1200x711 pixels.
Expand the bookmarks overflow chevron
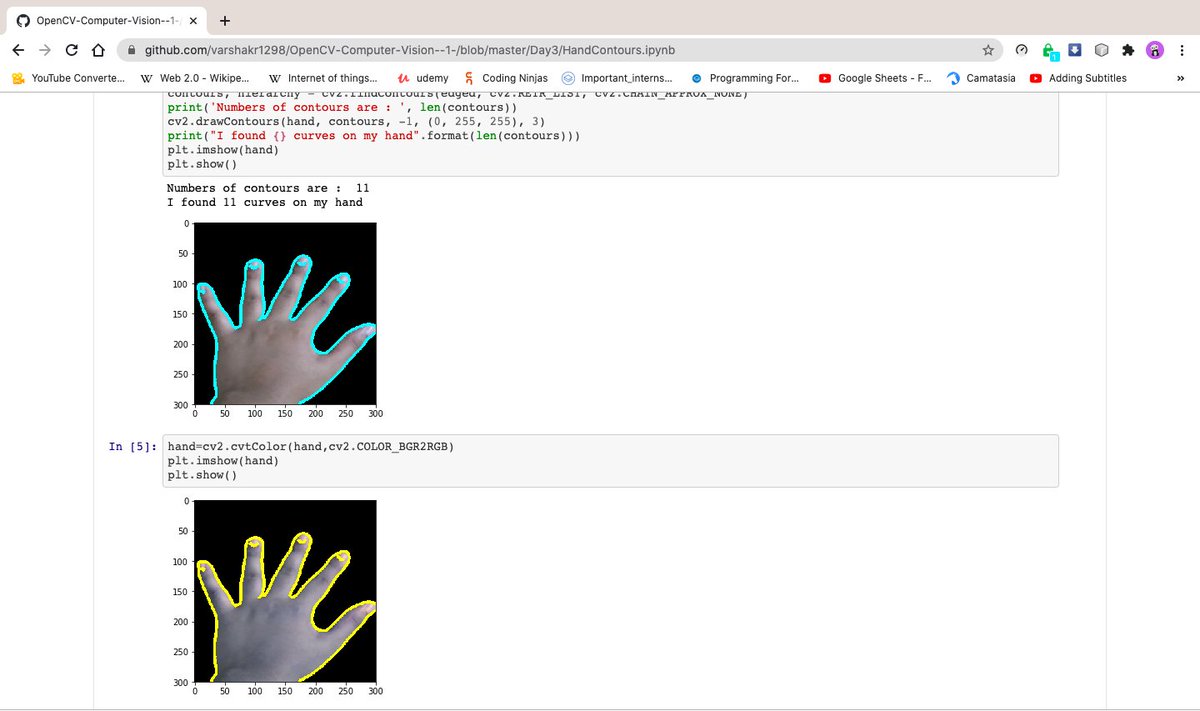pyautogui.click(x=1181, y=78)
